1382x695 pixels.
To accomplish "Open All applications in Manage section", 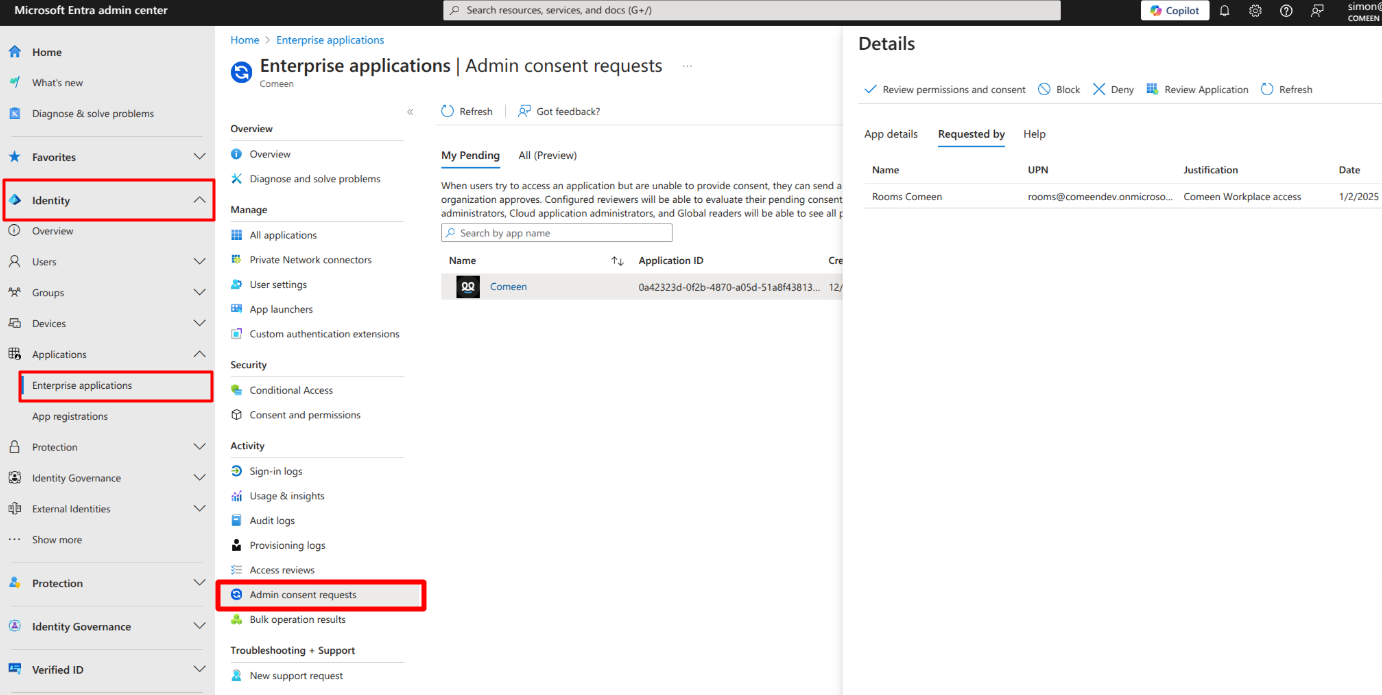I will [x=283, y=236].
